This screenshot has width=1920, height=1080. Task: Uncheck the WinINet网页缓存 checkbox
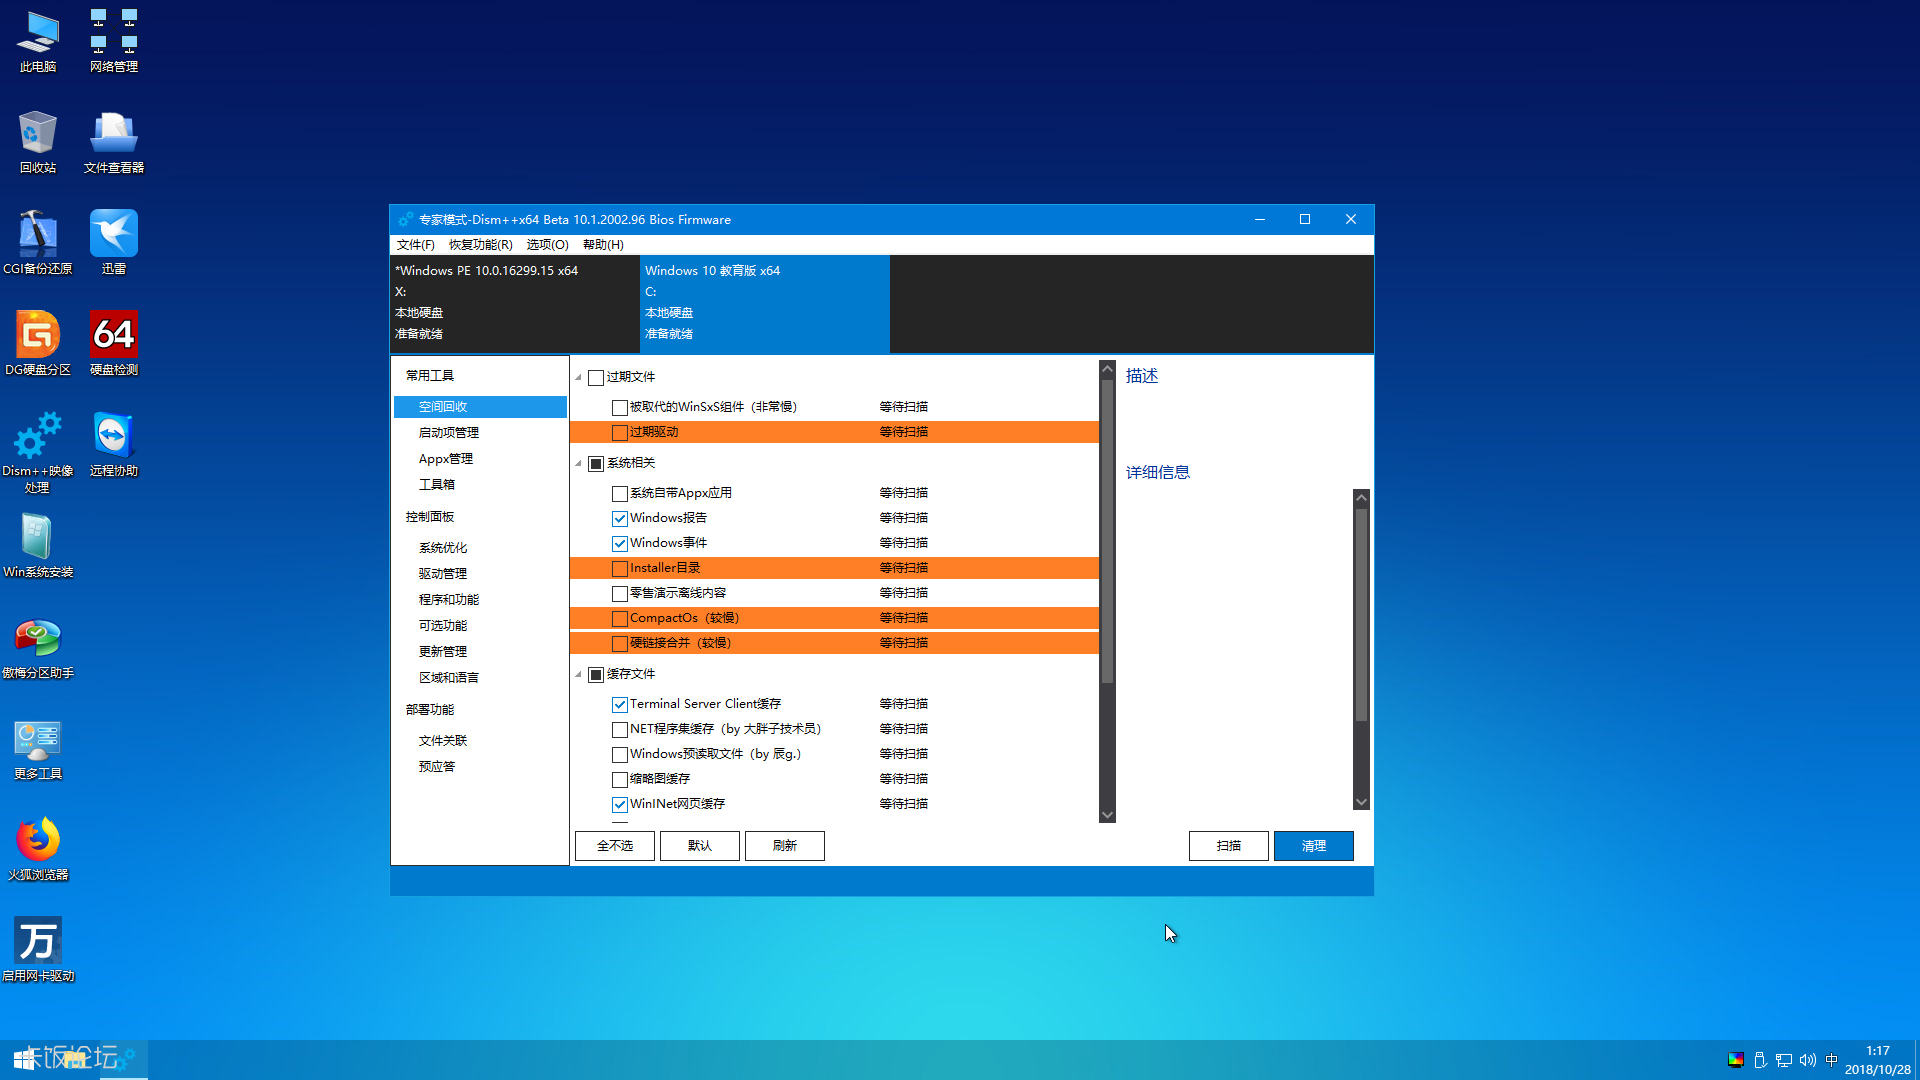(x=620, y=805)
